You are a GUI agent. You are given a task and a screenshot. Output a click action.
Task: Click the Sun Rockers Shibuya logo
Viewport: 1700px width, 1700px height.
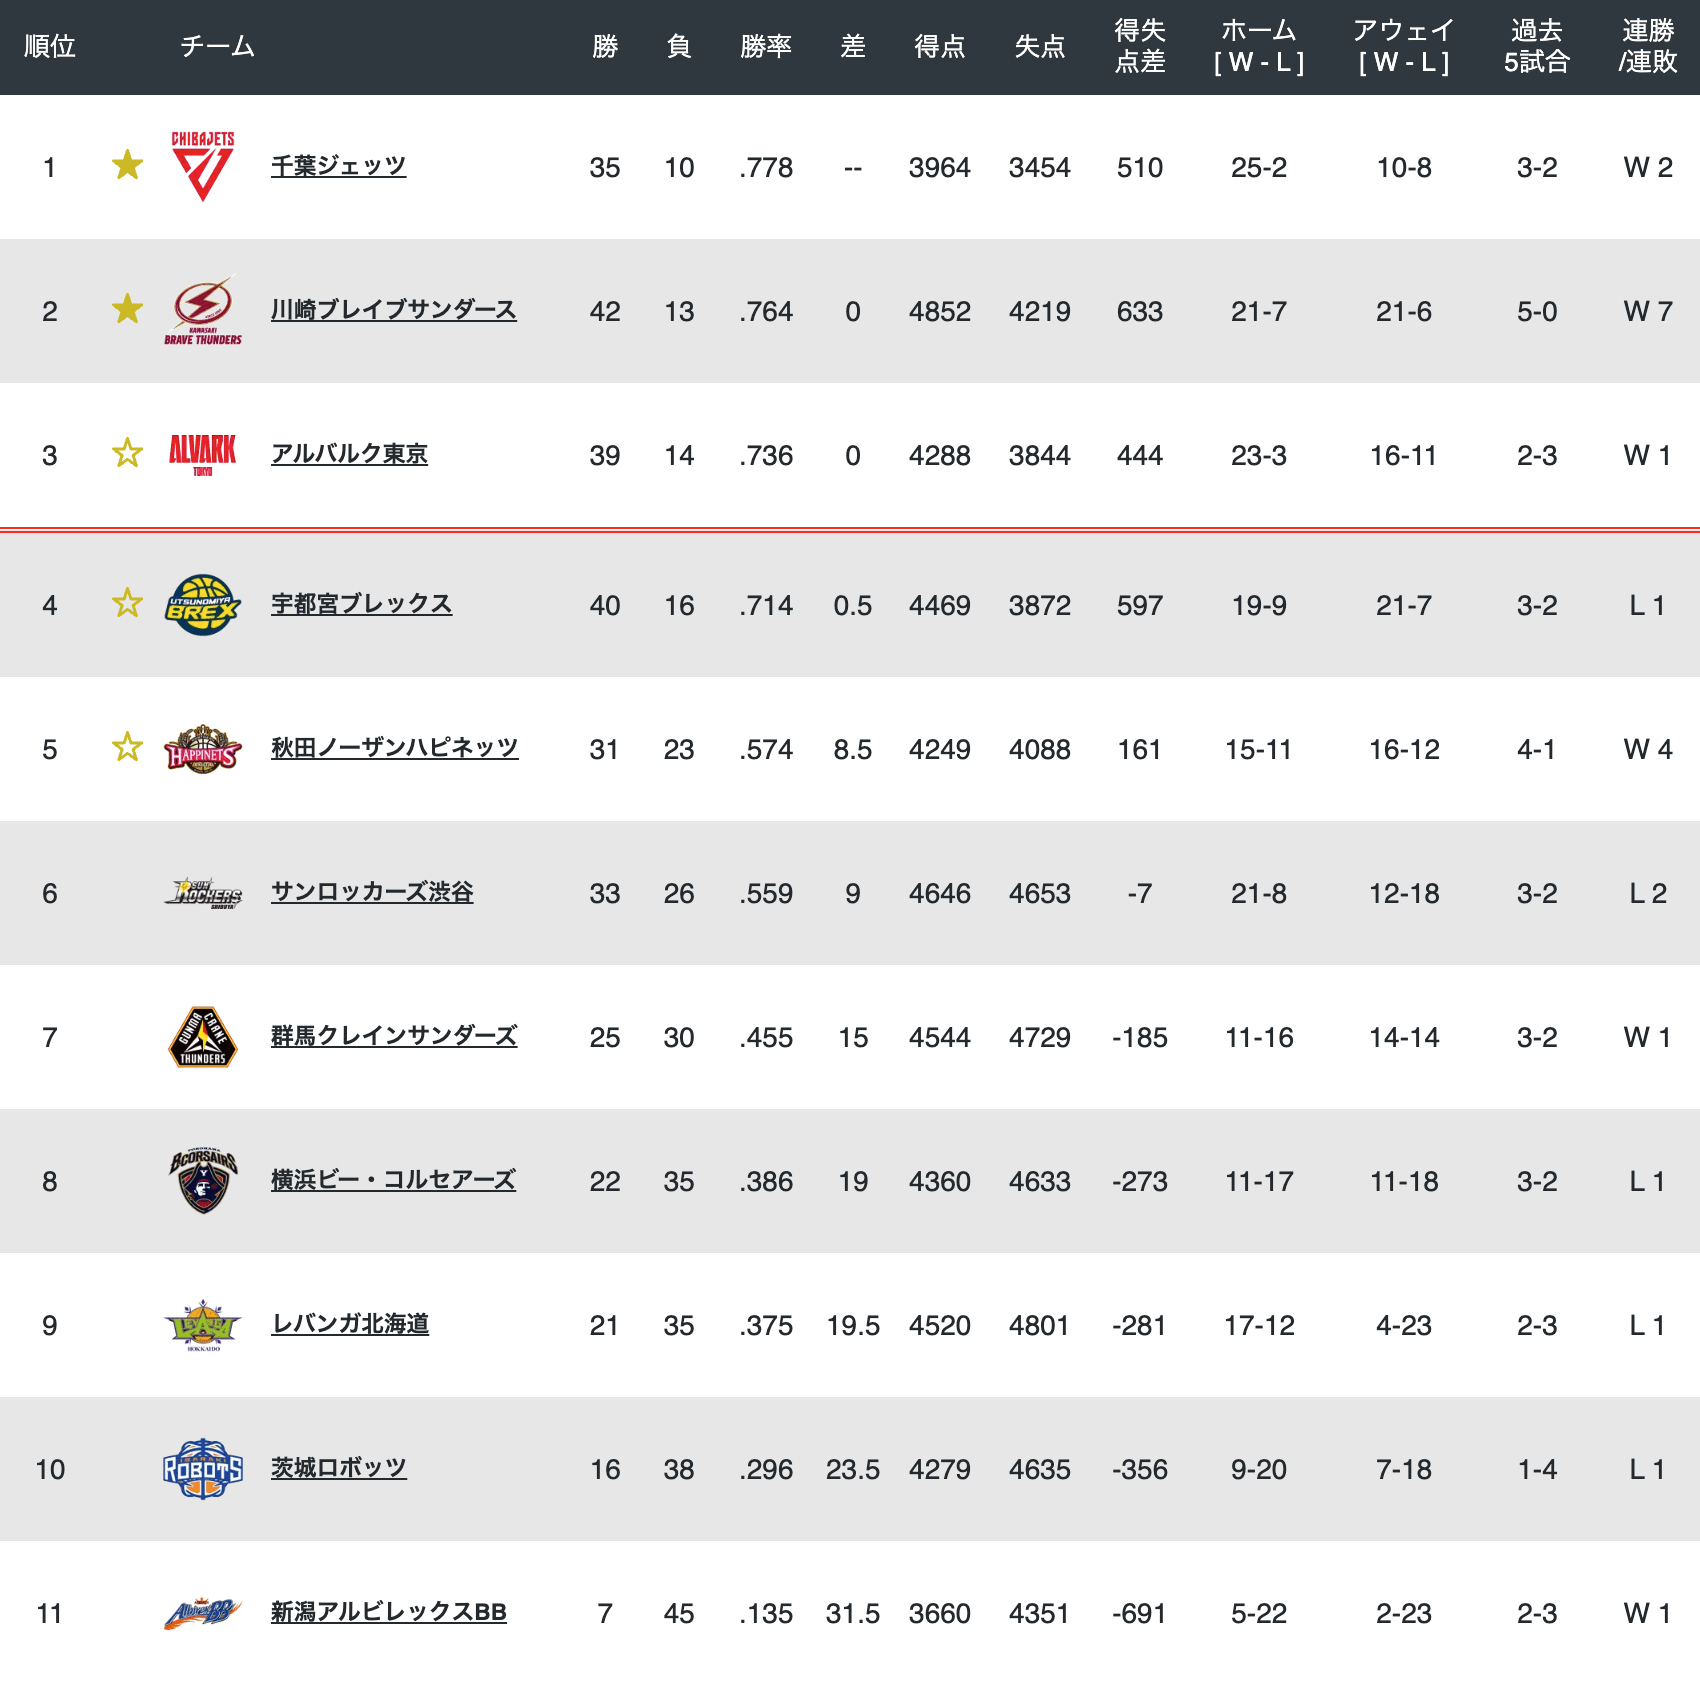click(x=203, y=892)
